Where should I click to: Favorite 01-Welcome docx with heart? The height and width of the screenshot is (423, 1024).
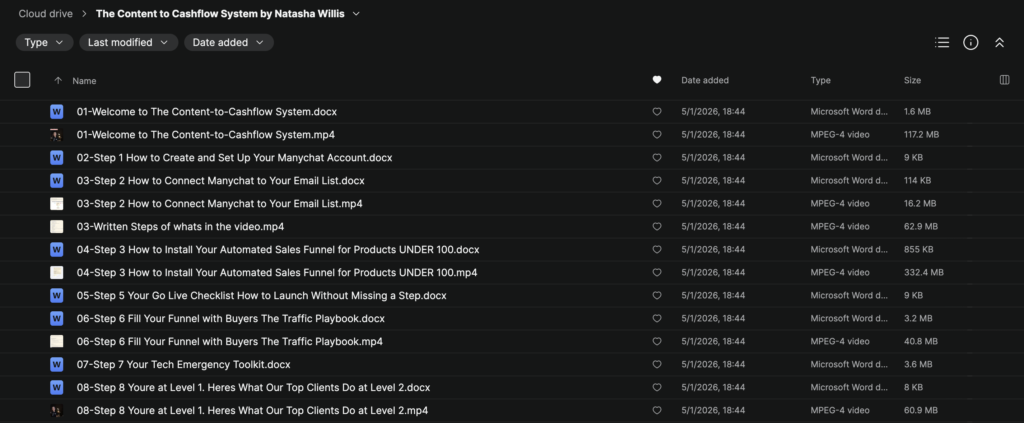pyautogui.click(x=657, y=112)
